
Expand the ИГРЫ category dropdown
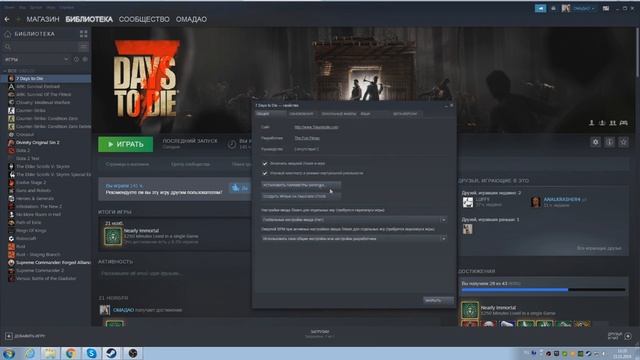(66, 60)
